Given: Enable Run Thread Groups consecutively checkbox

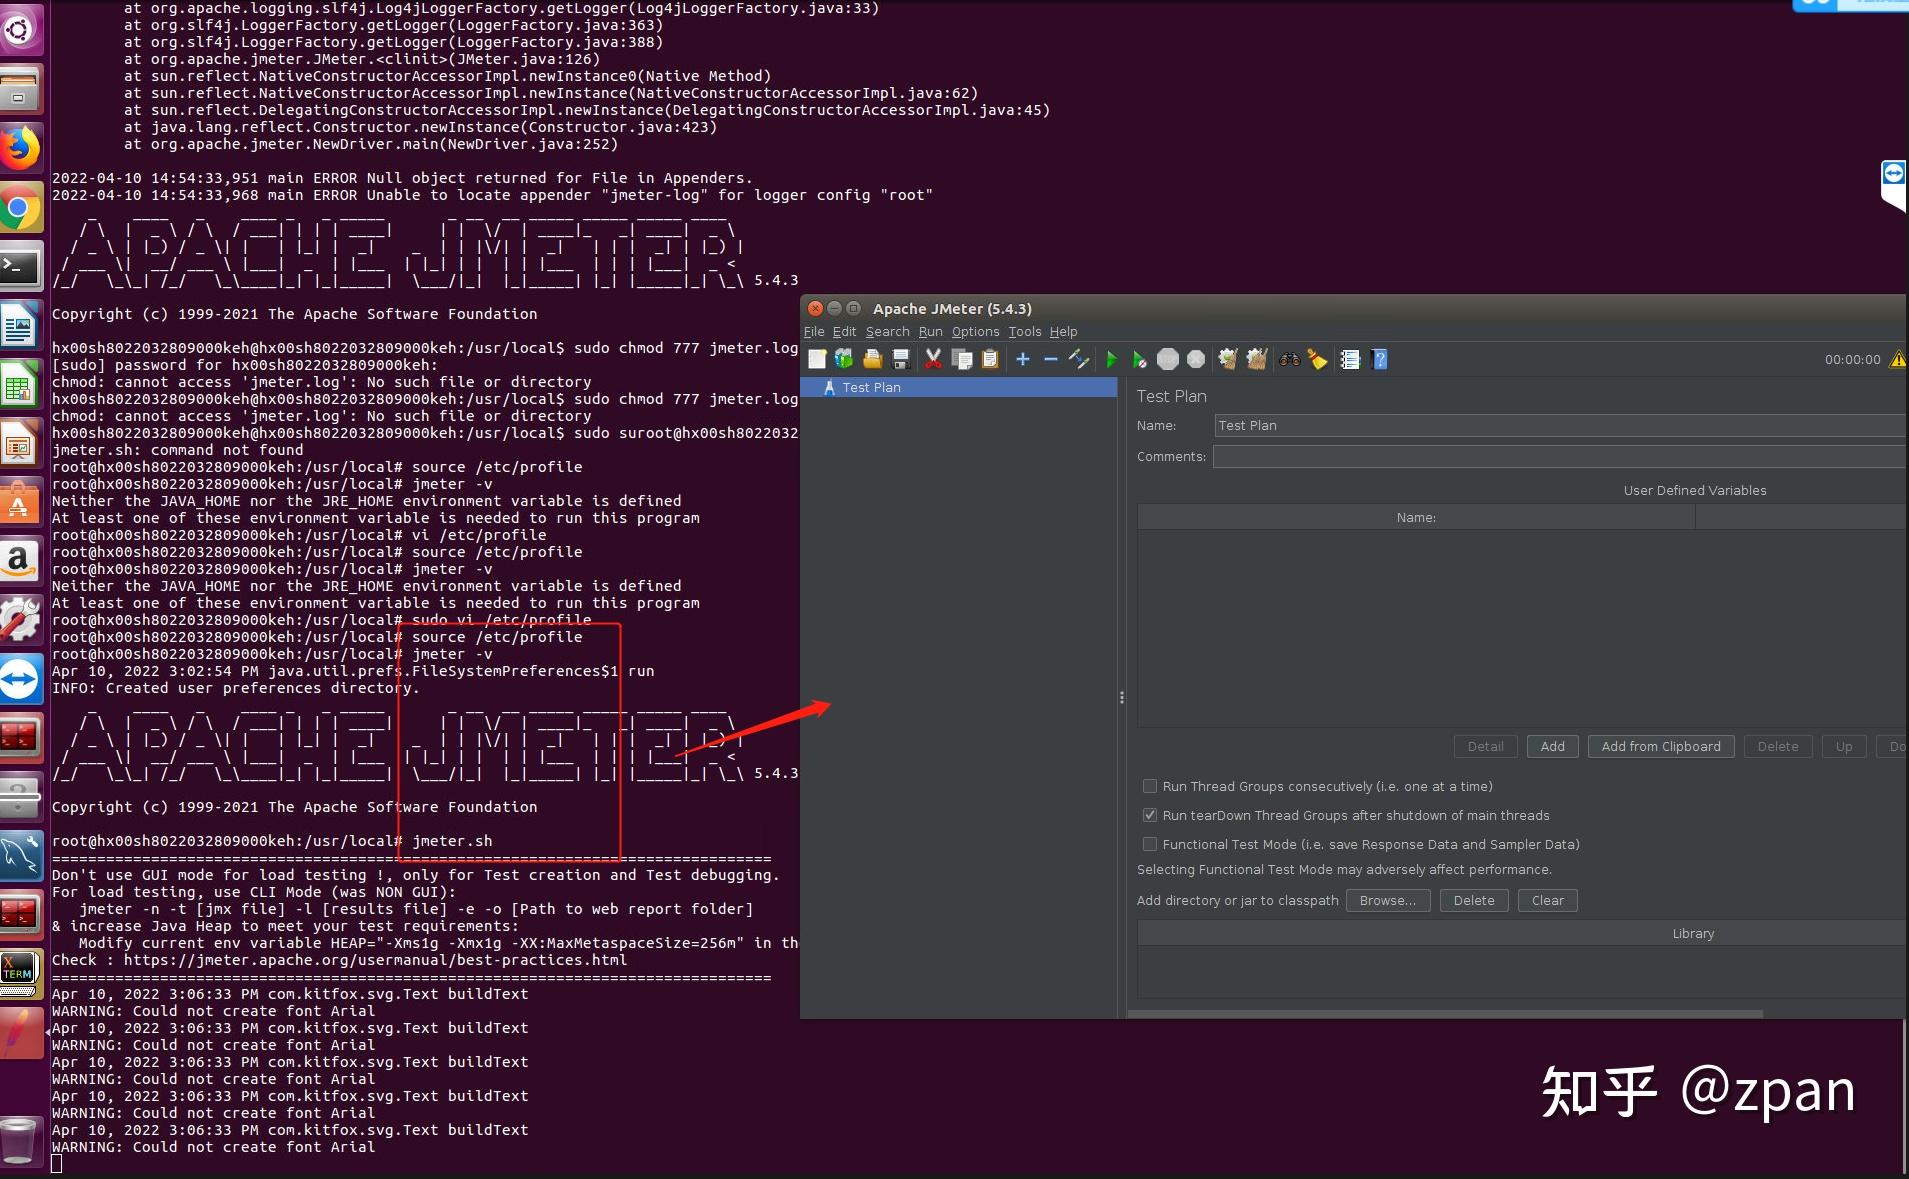Looking at the screenshot, I should (1150, 786).
